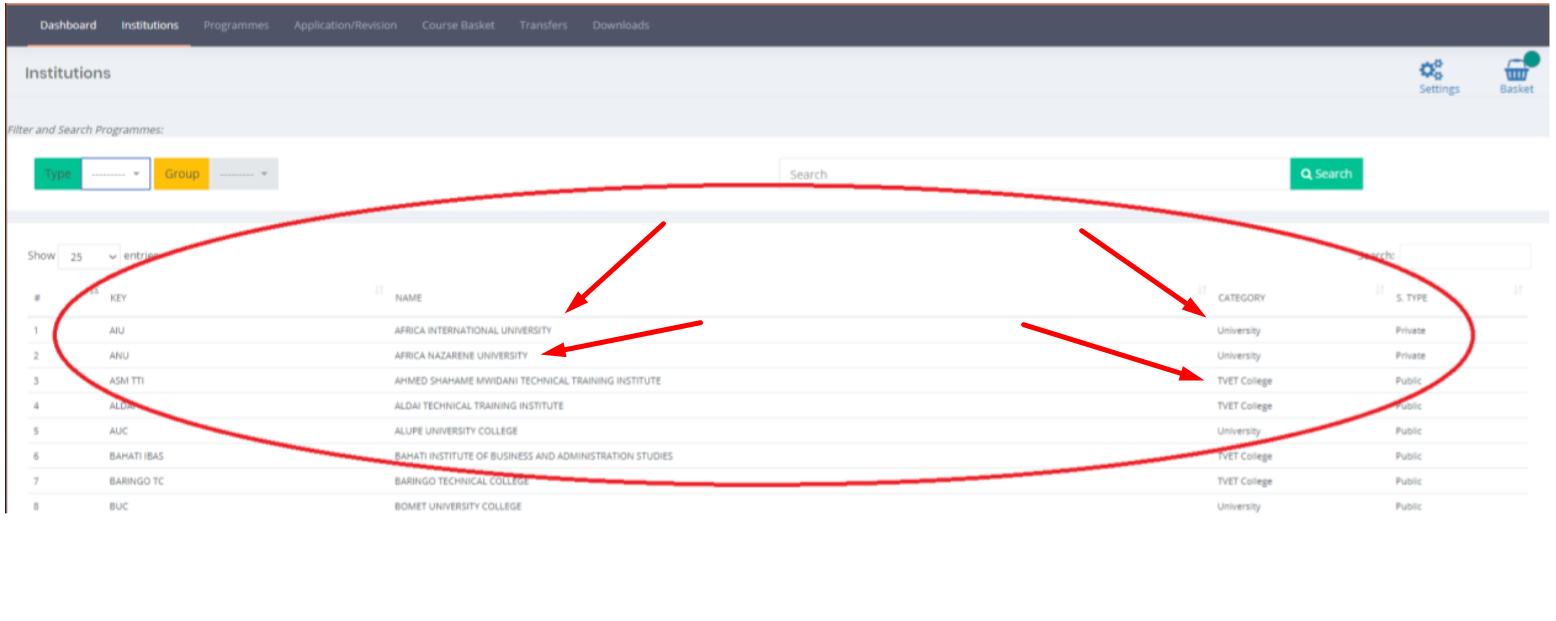
Task: Select the Alupe University College row
Action: [x=456, y=431]
